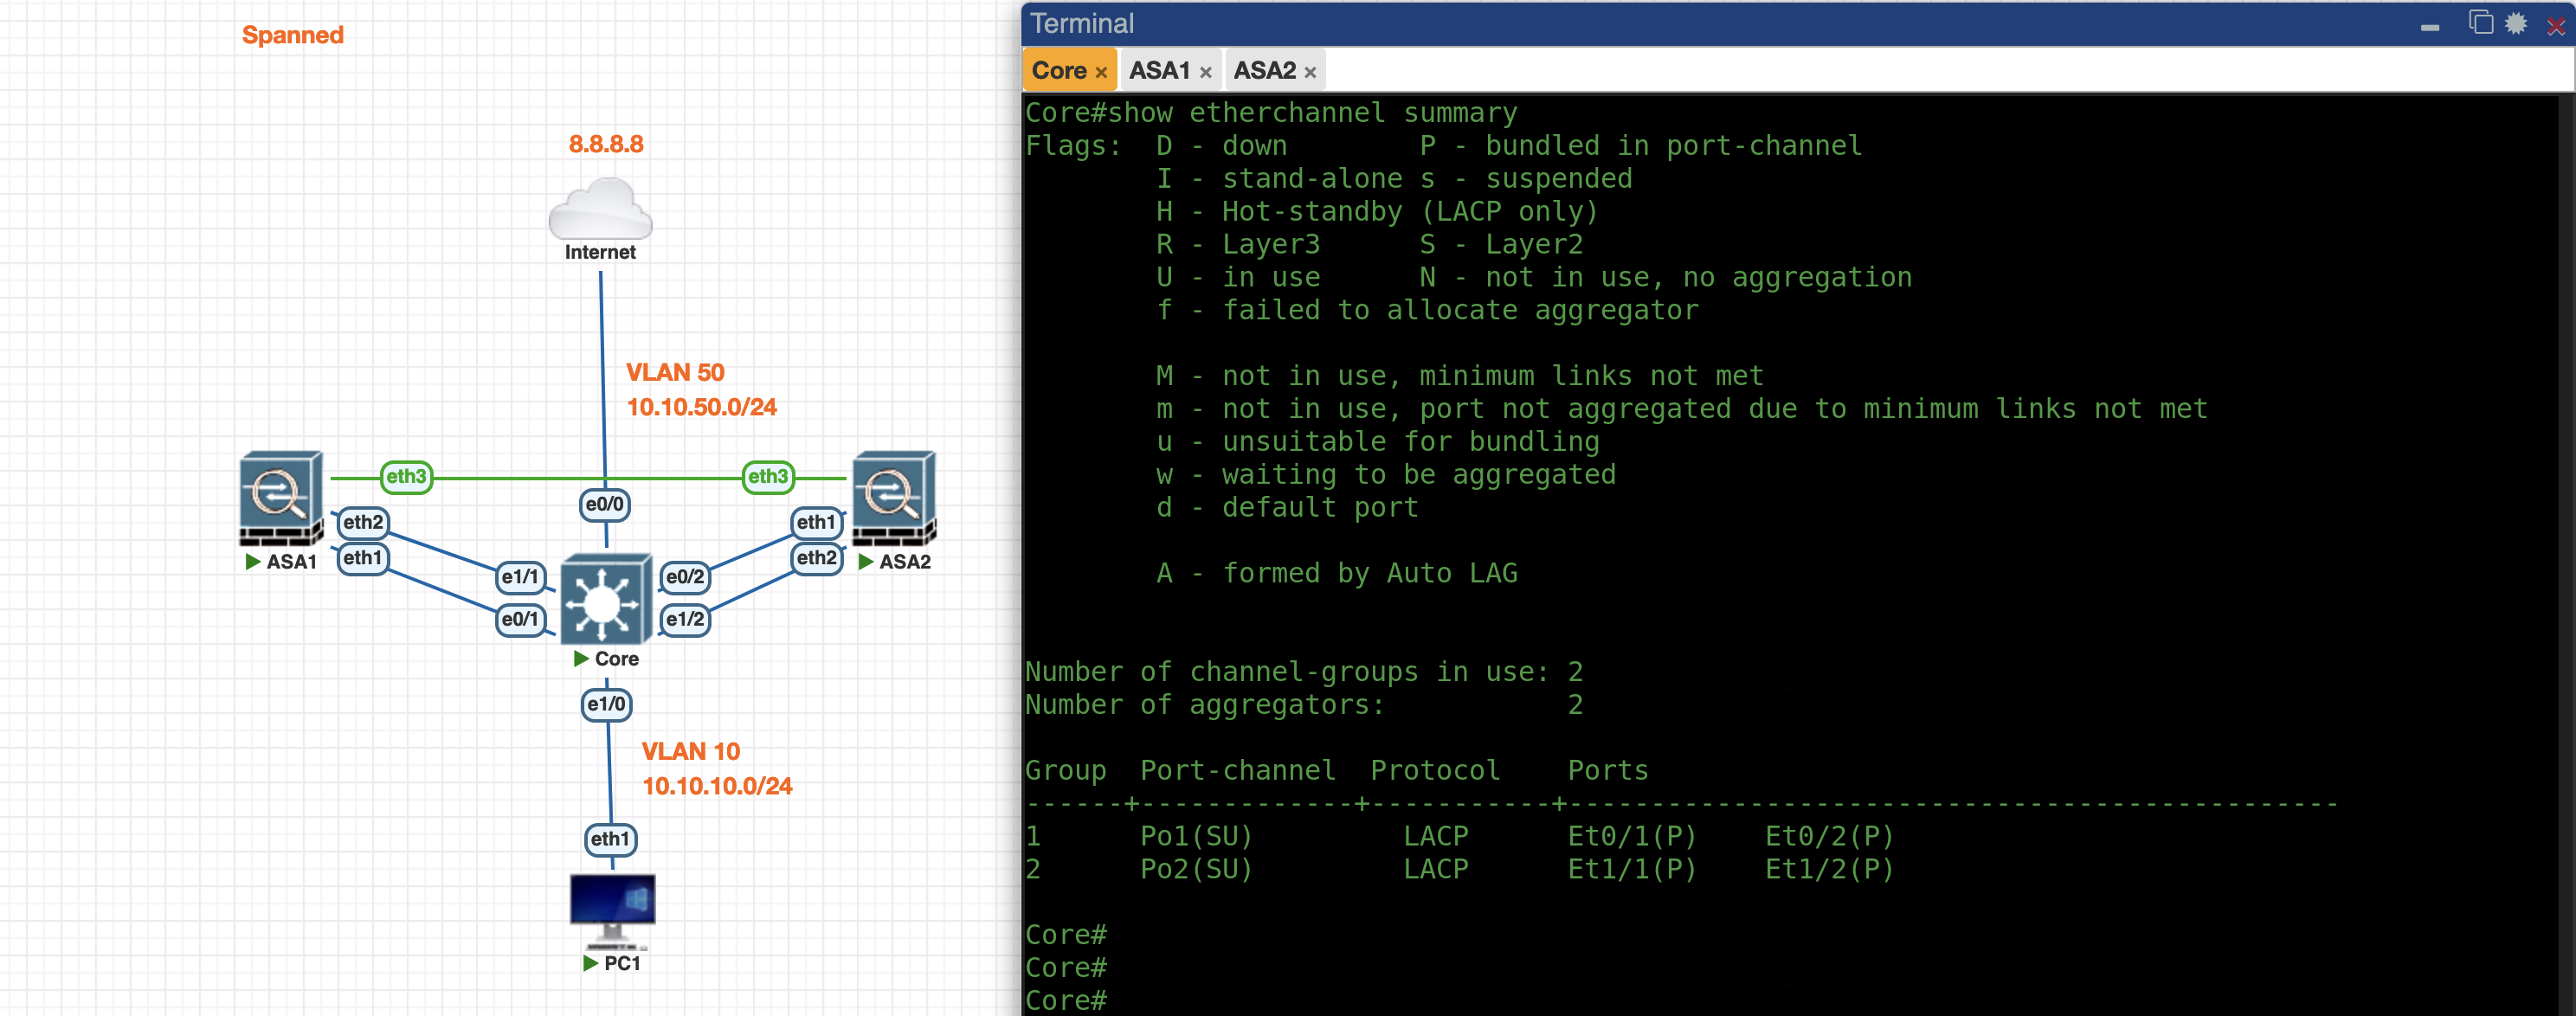2576x1016 pixels.
Task: Click the Spanned title label
Action: (292, 35)
